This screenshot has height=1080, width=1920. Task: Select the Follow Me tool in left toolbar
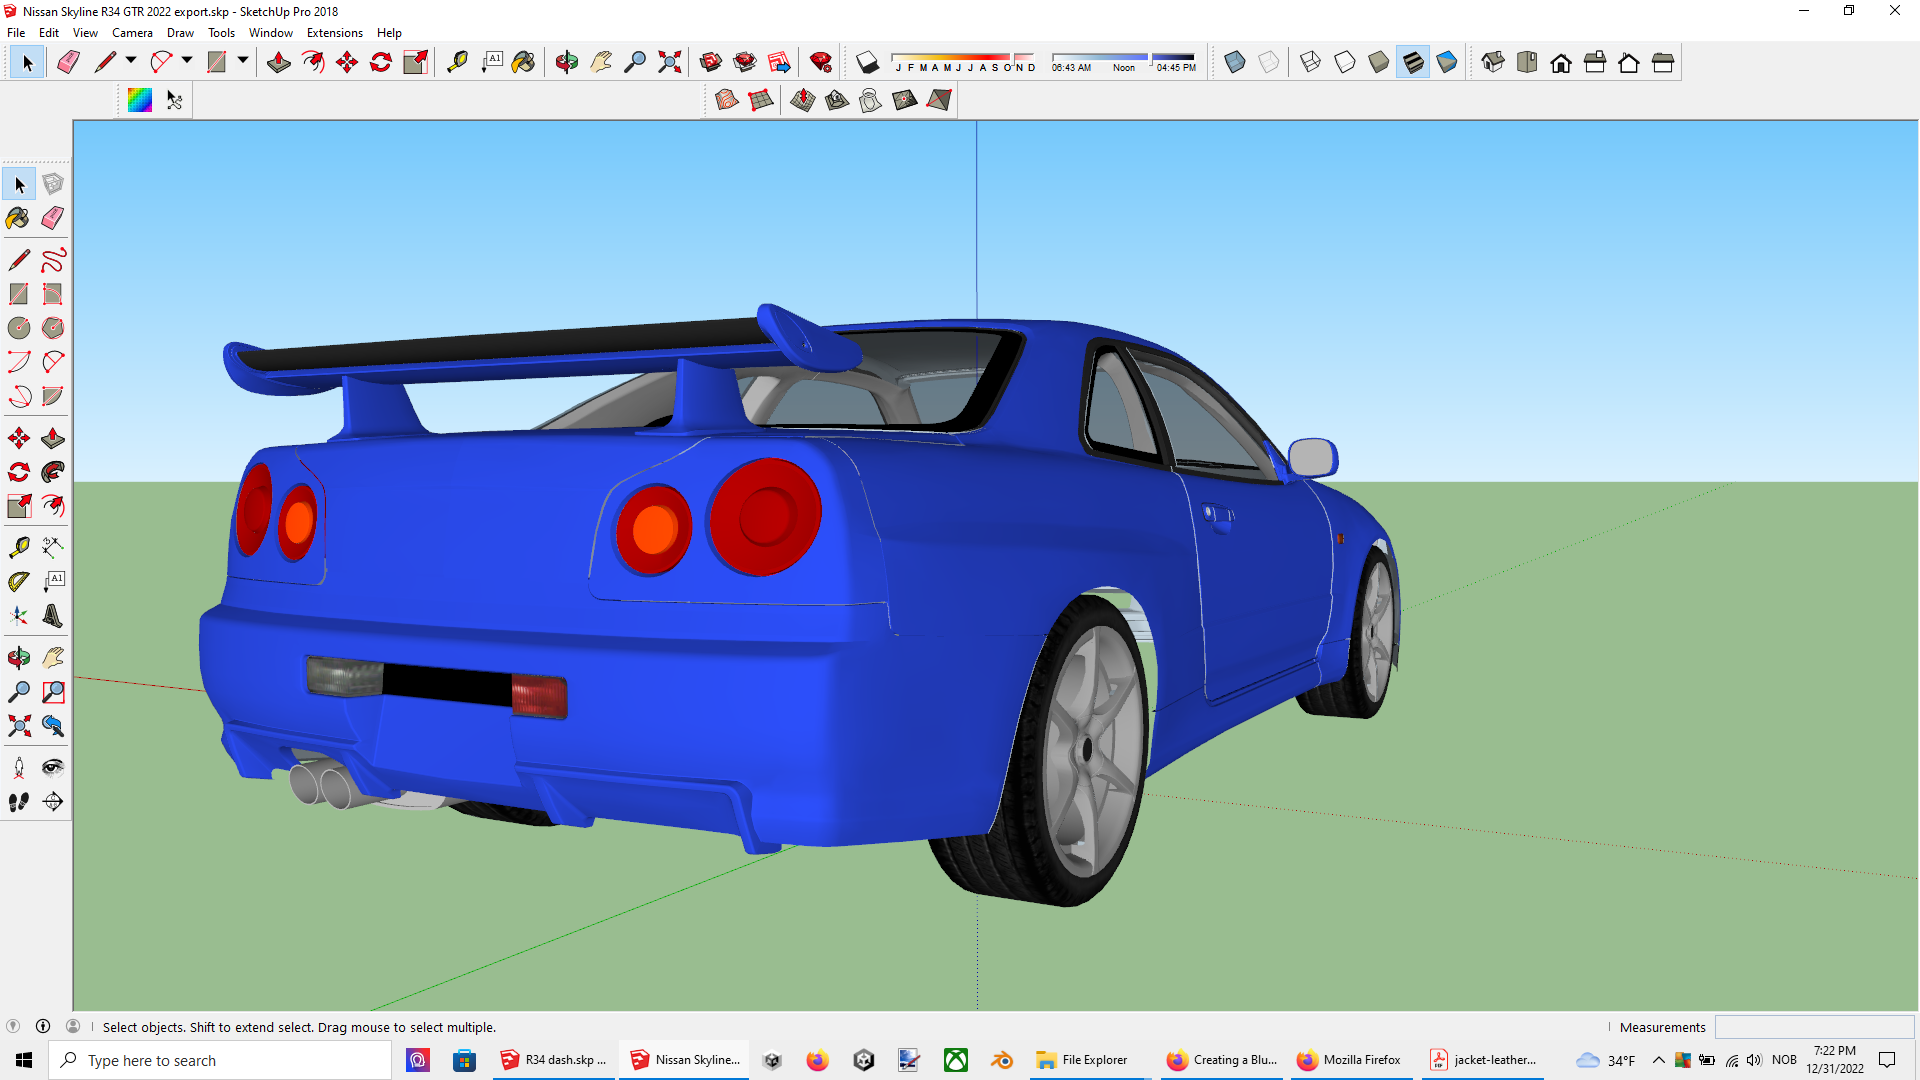(x=53, y=472)
